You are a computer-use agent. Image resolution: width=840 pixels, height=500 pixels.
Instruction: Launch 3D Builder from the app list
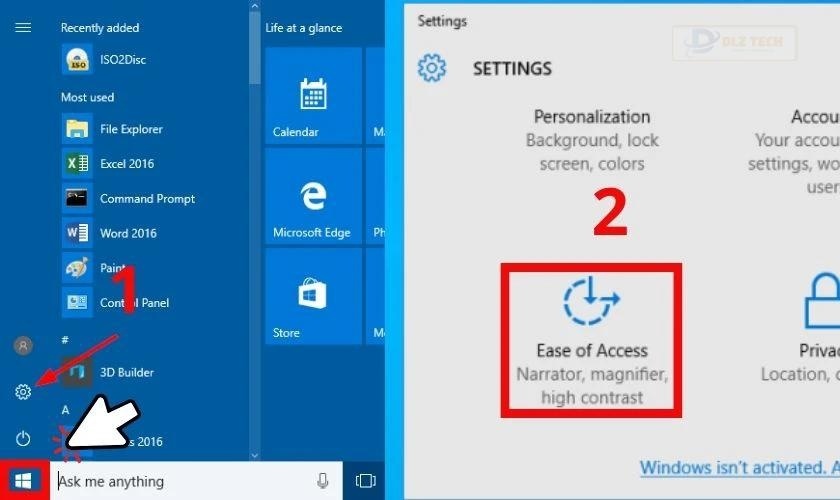(126, 372)
